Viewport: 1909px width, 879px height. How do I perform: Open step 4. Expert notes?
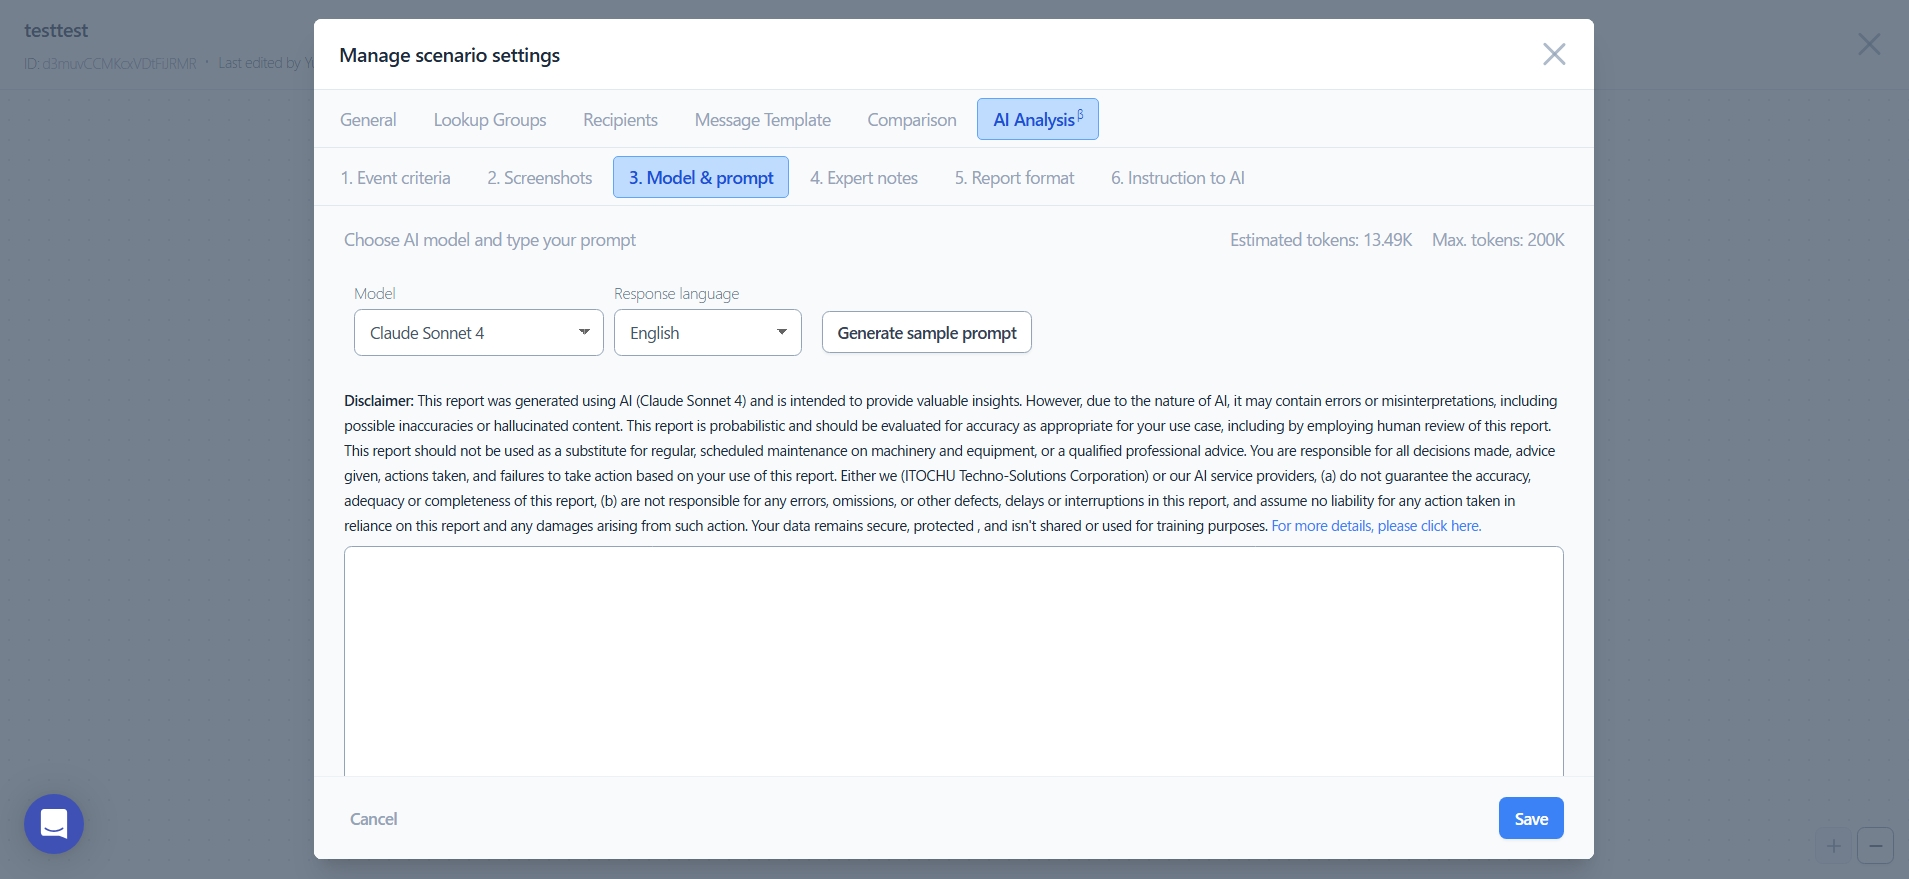click(863, 178)
